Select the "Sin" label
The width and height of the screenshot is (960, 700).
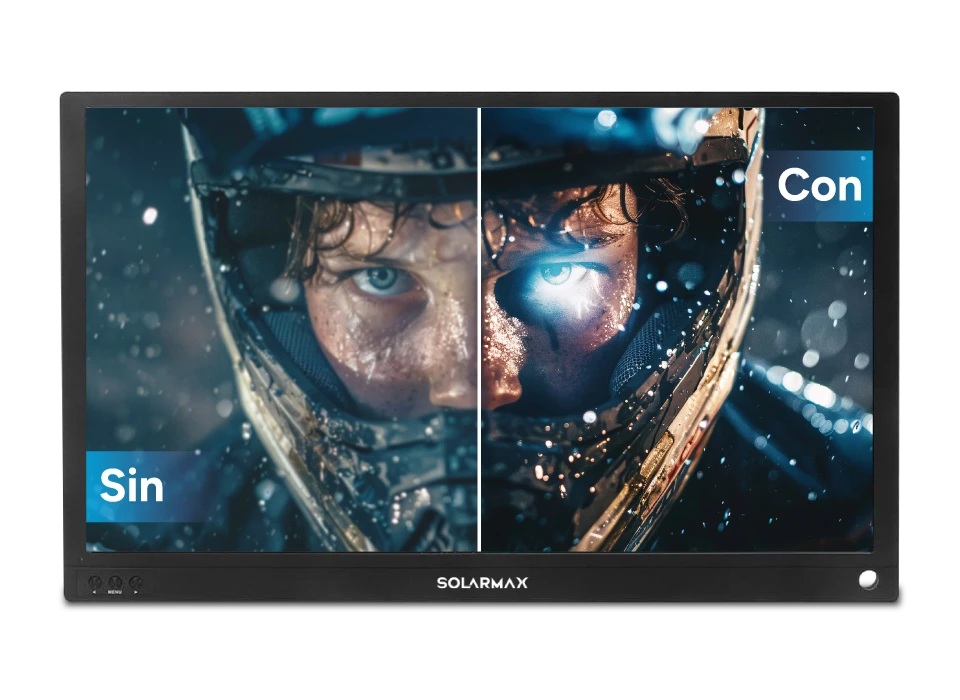[x=132, y=486]
